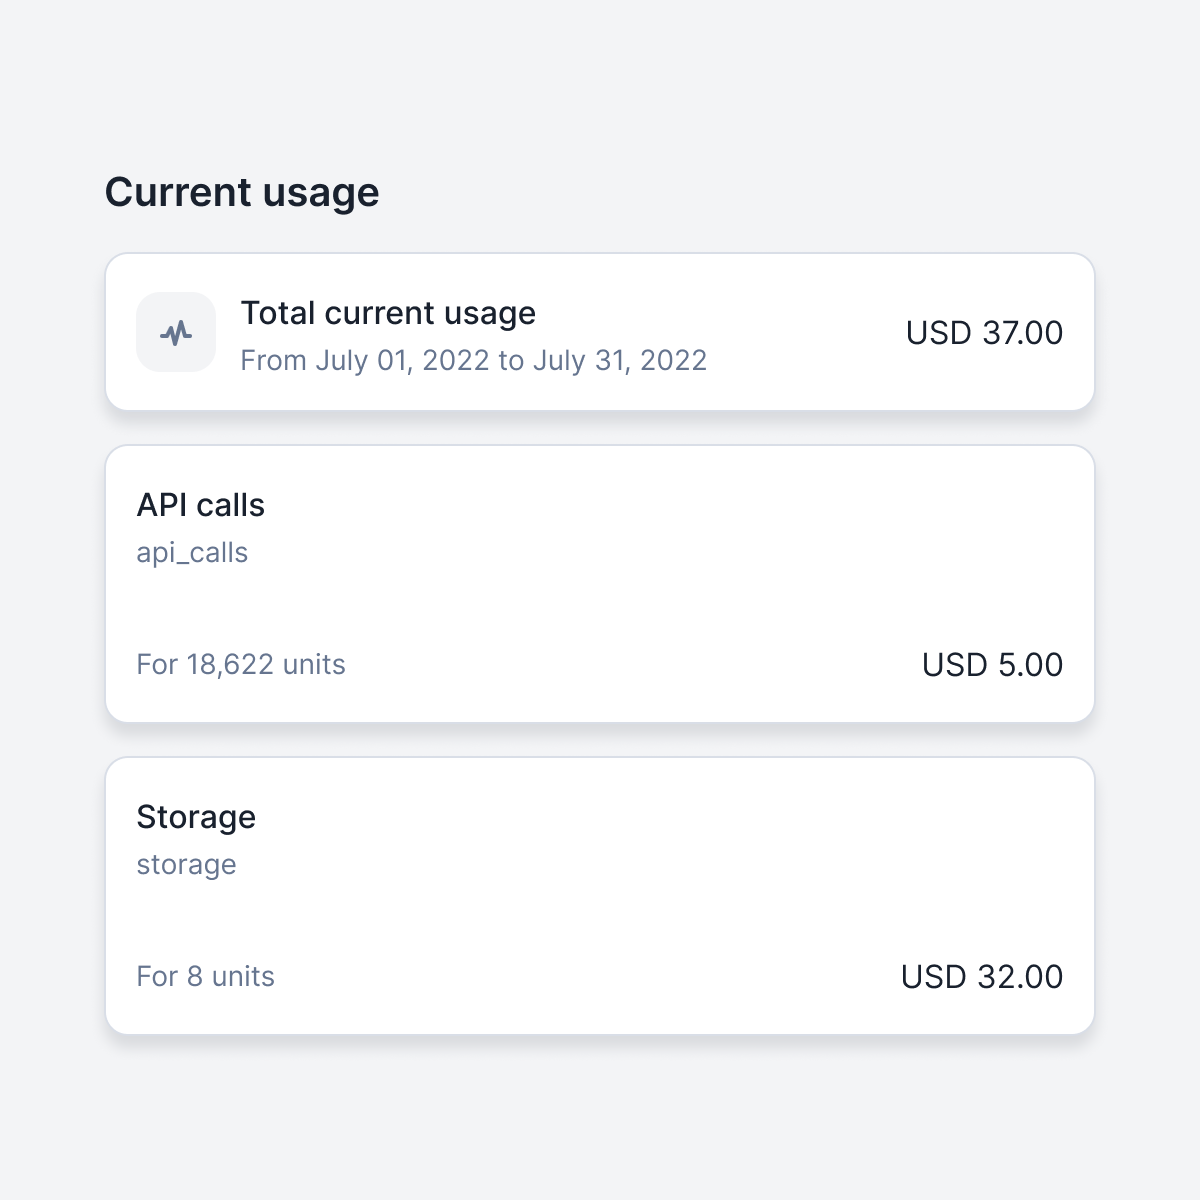The image size is (1200, 1200).
Task: Click the USD 5.00 amount
Action: [992, 665]
